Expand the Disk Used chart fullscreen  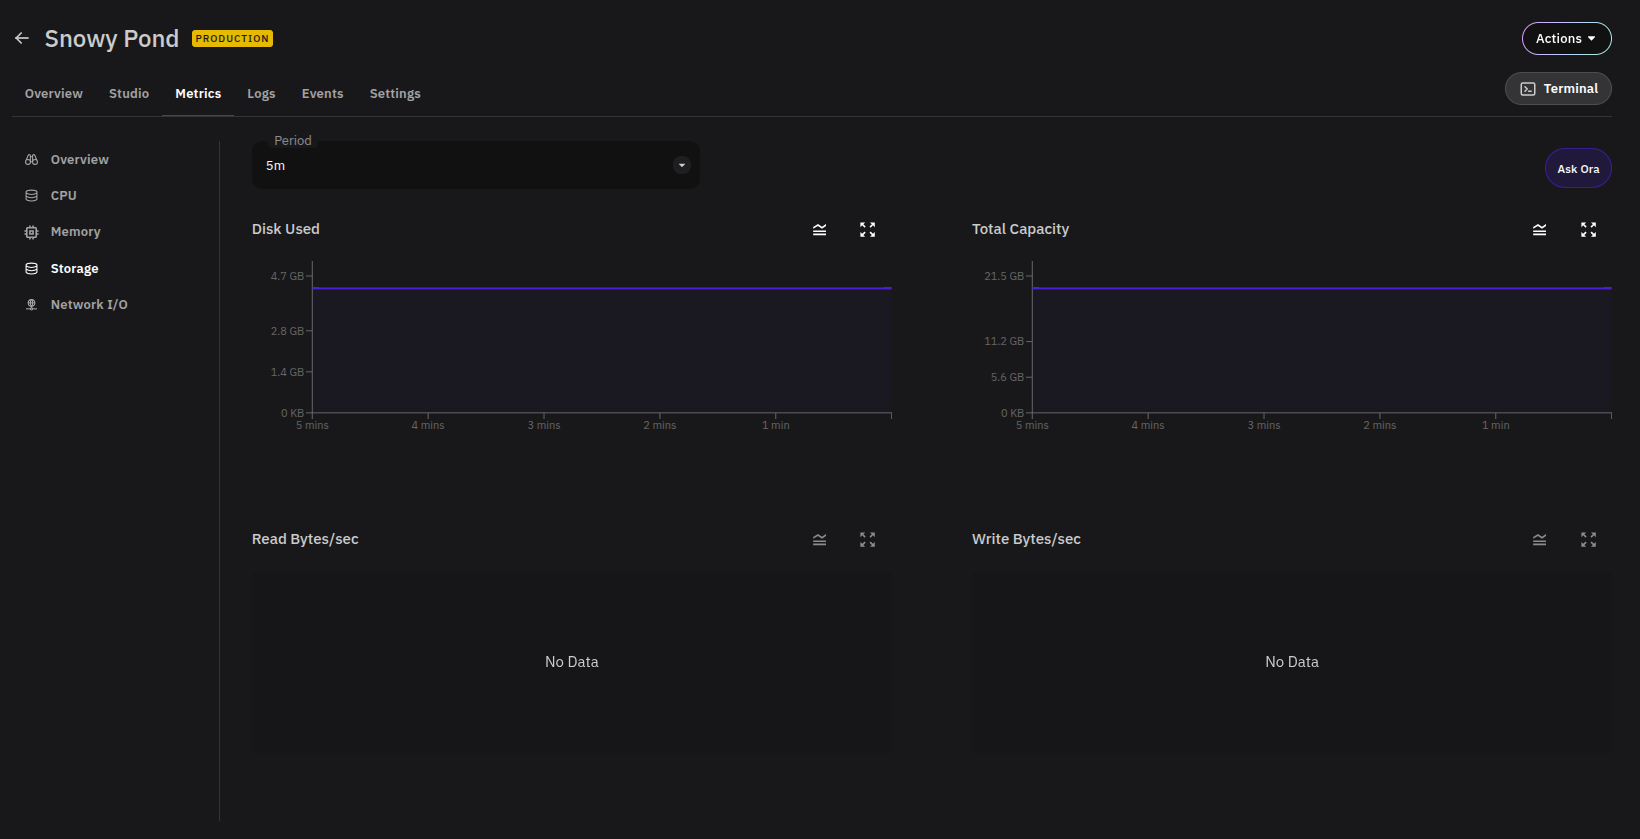click(868, 230)
